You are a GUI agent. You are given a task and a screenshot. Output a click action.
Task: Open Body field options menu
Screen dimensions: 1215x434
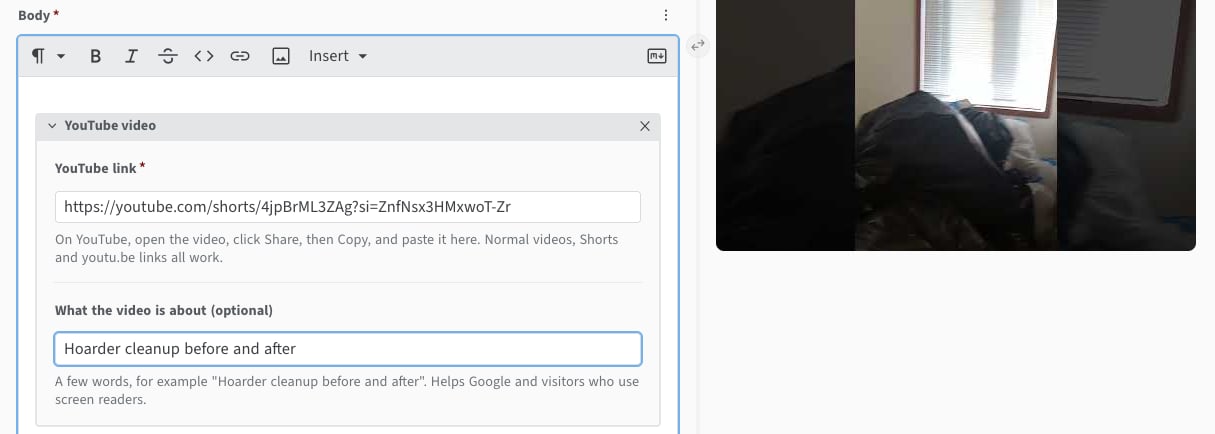[666, 15]
